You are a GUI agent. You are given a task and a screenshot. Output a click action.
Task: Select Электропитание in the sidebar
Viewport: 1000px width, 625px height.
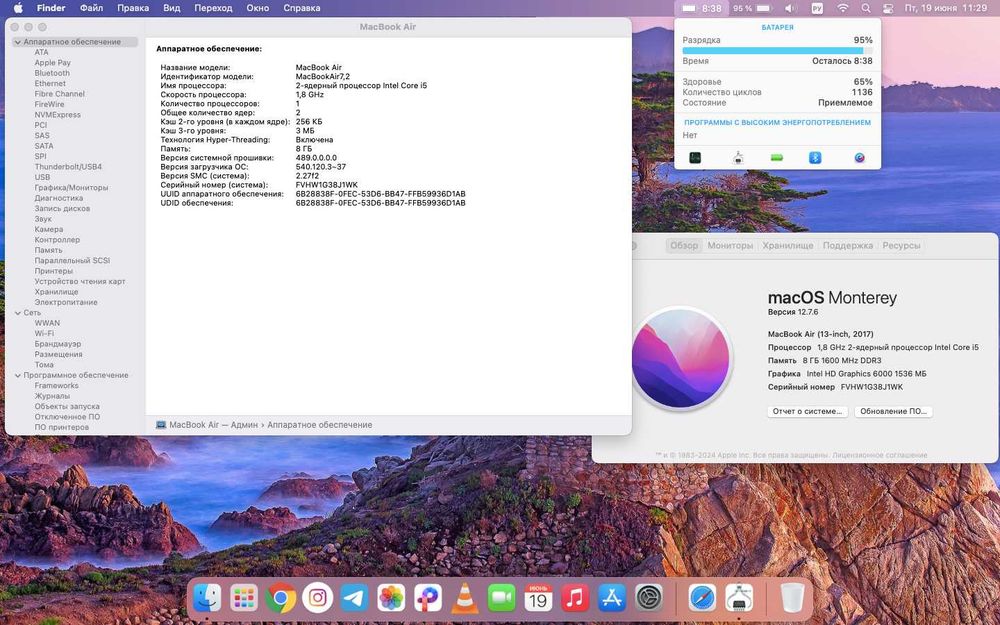(x=66, y=302)
